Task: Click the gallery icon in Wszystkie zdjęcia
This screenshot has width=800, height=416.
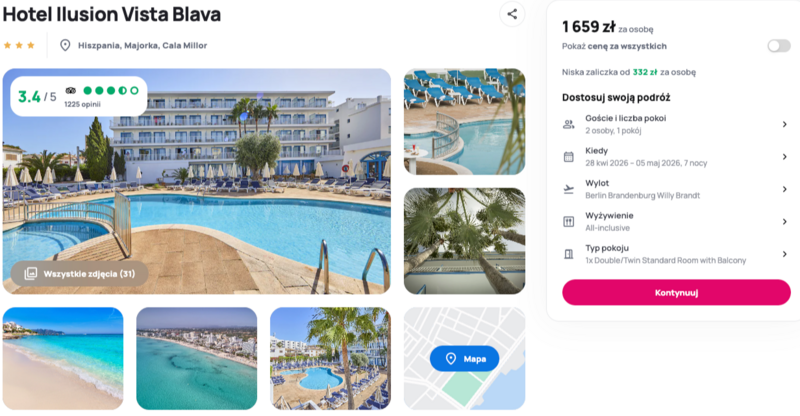Action: (x=31, y=274)
